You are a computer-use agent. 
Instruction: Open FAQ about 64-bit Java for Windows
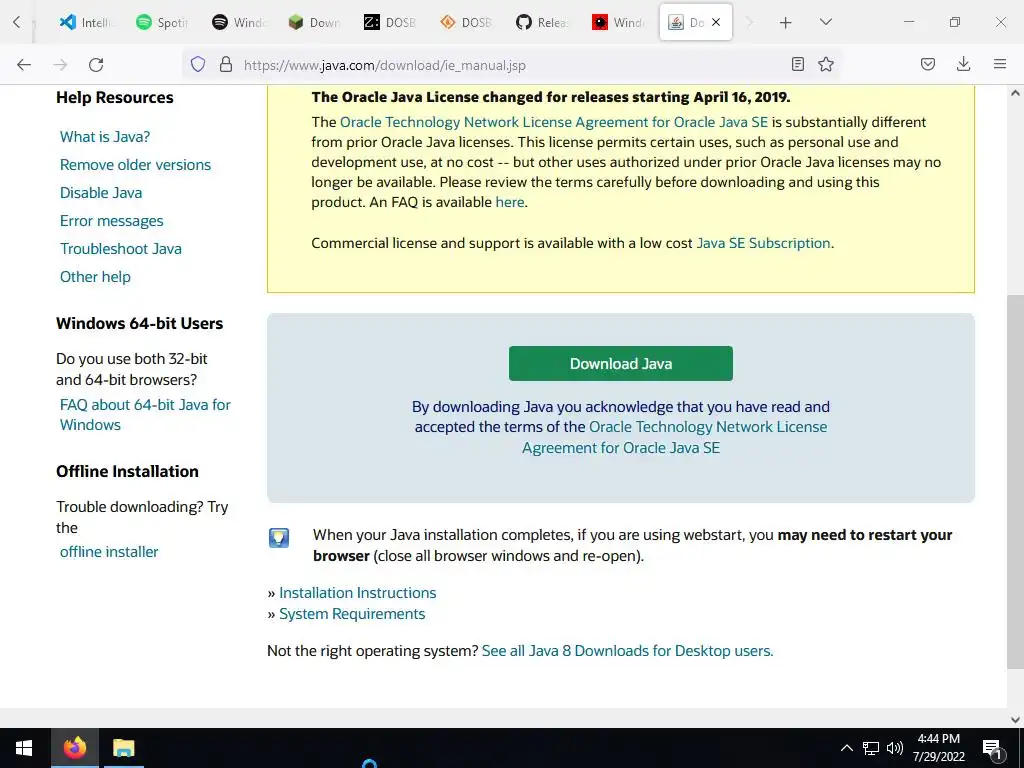pyautogui.click(x=145, y=415)
